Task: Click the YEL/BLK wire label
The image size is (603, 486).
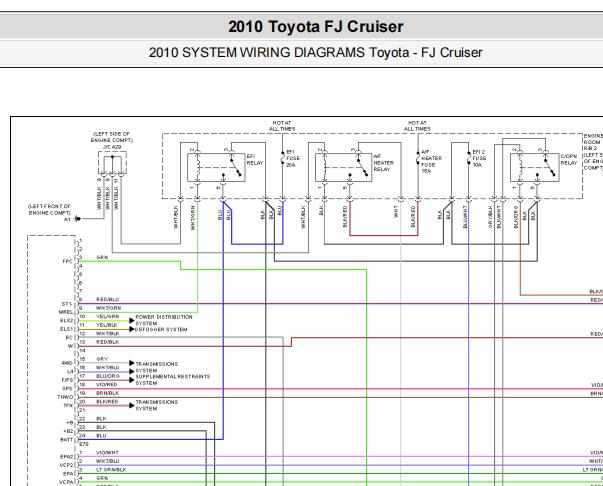Action: [x=107, y=325]
